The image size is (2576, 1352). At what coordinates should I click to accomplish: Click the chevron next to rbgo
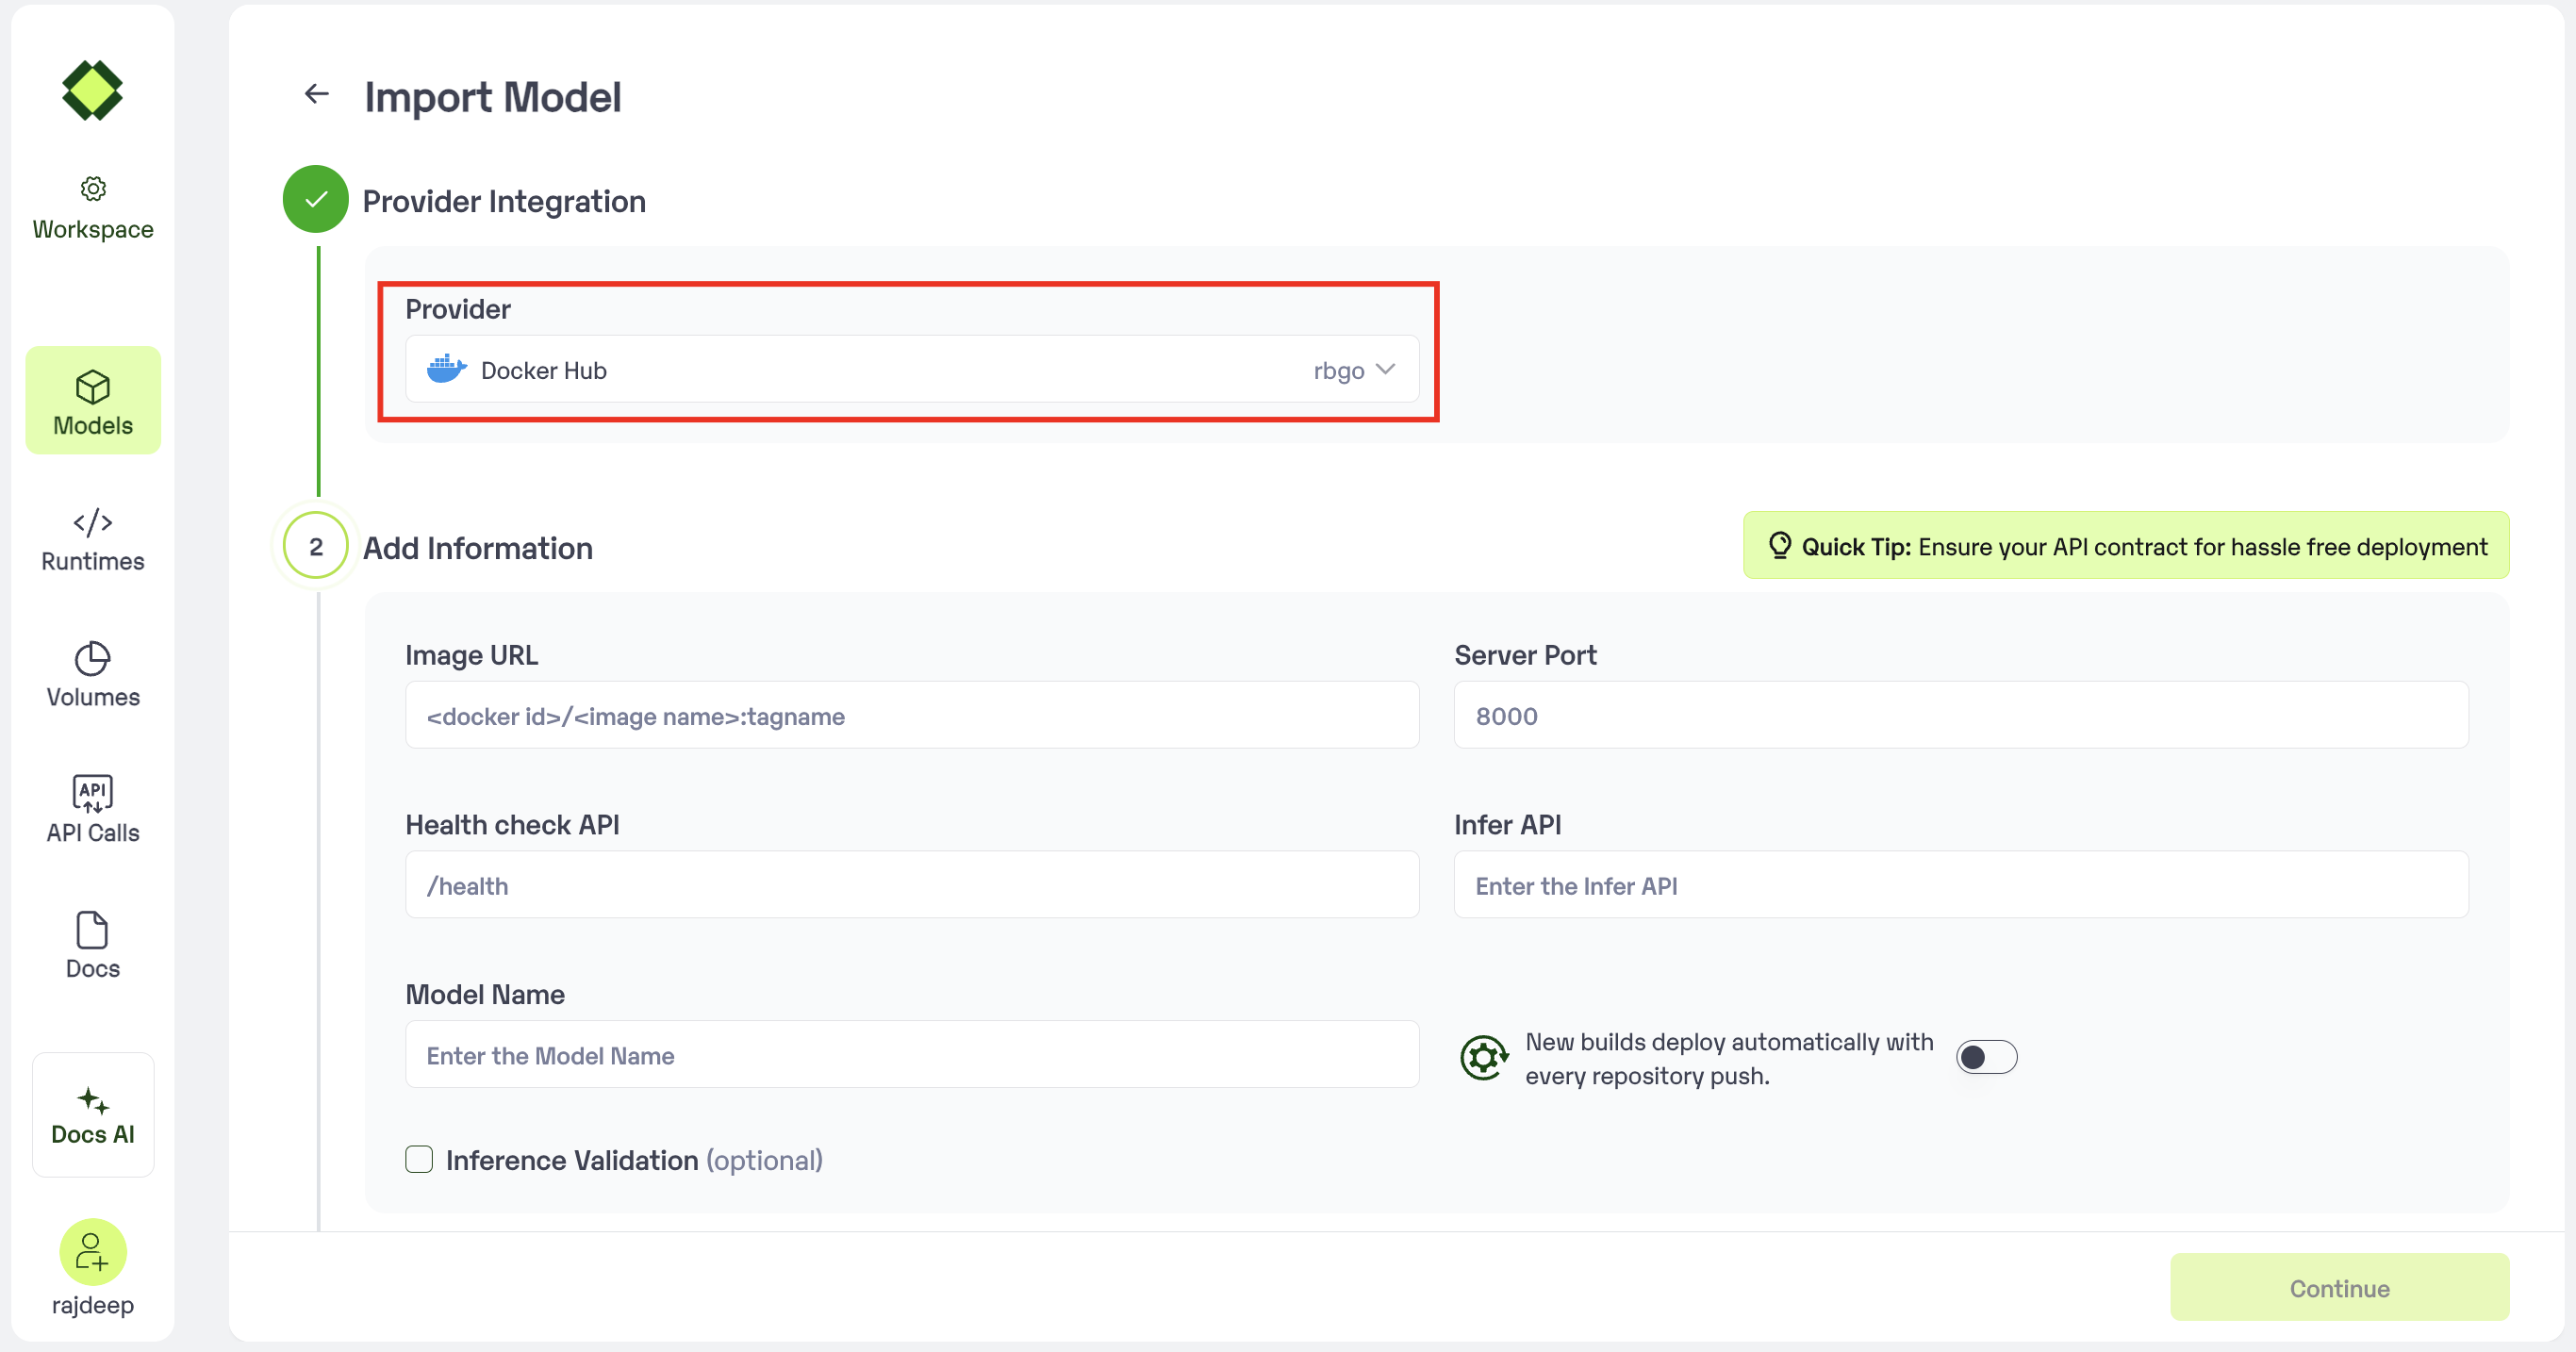coord(1386,370)
